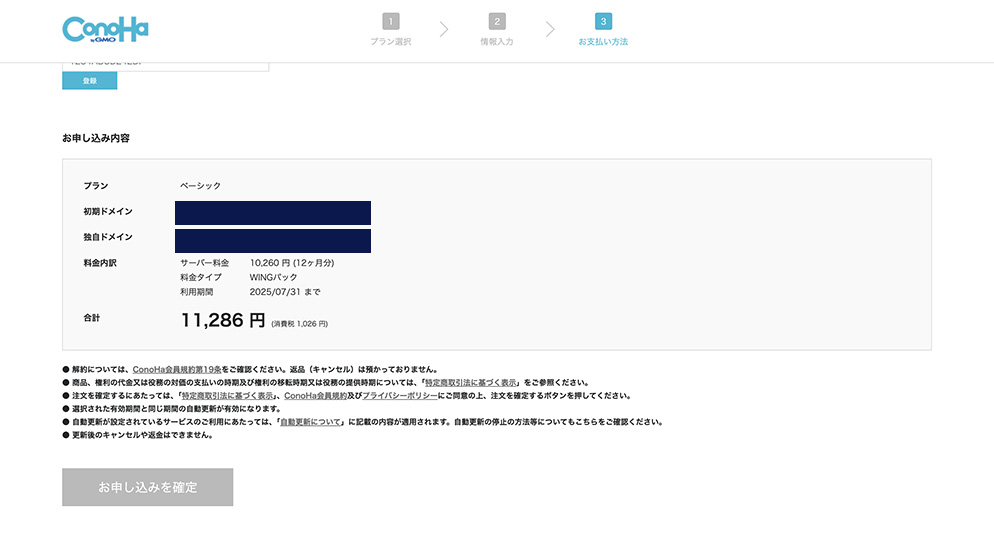Screen dimensions: 994x534
Task: Click the 独自ドメイン label
Action: (108, 237)
